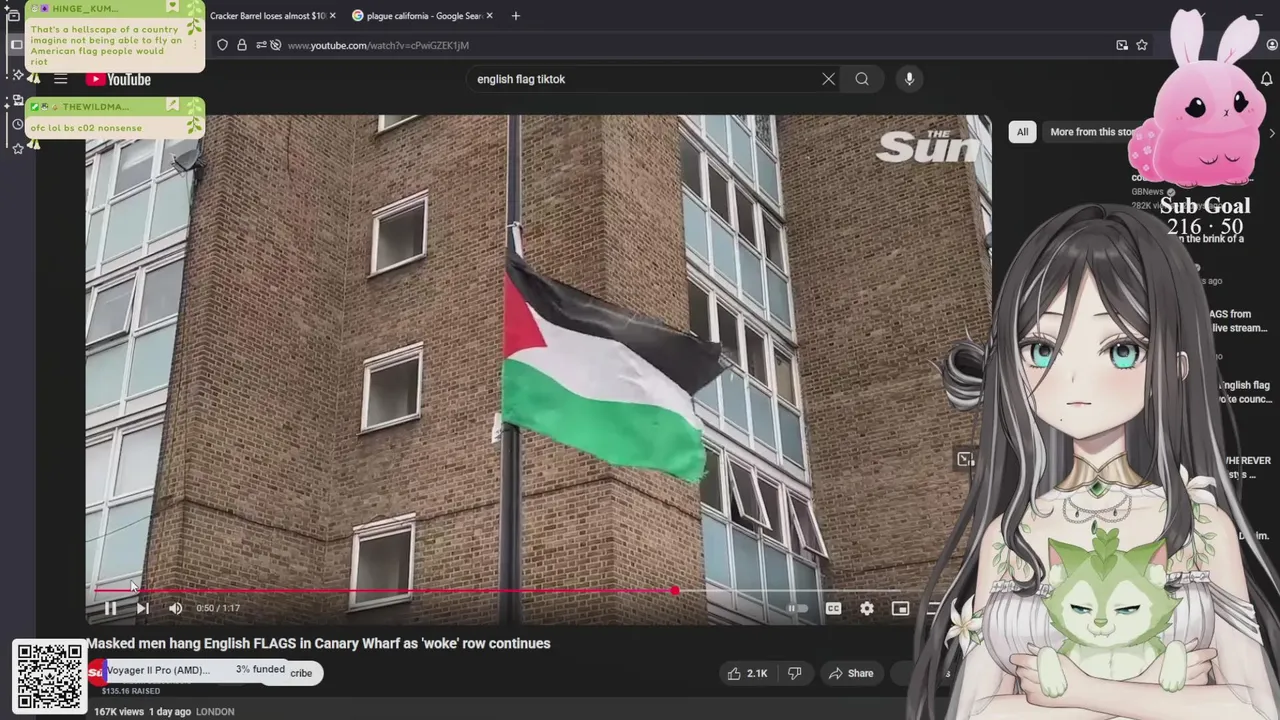Select the 'All' filter chip
The height and width of the screenshot is (720, 1280).
point(1022,132)
